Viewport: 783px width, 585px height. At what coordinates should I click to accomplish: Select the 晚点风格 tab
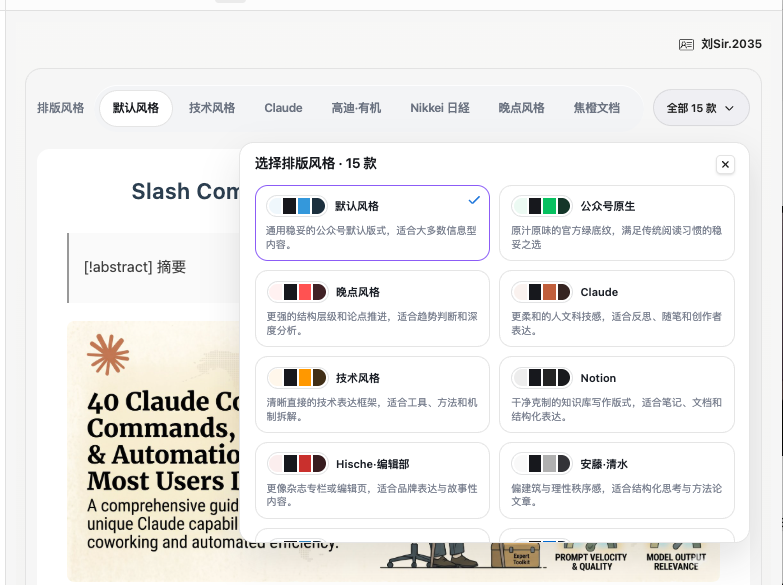(x=521, y=108)
